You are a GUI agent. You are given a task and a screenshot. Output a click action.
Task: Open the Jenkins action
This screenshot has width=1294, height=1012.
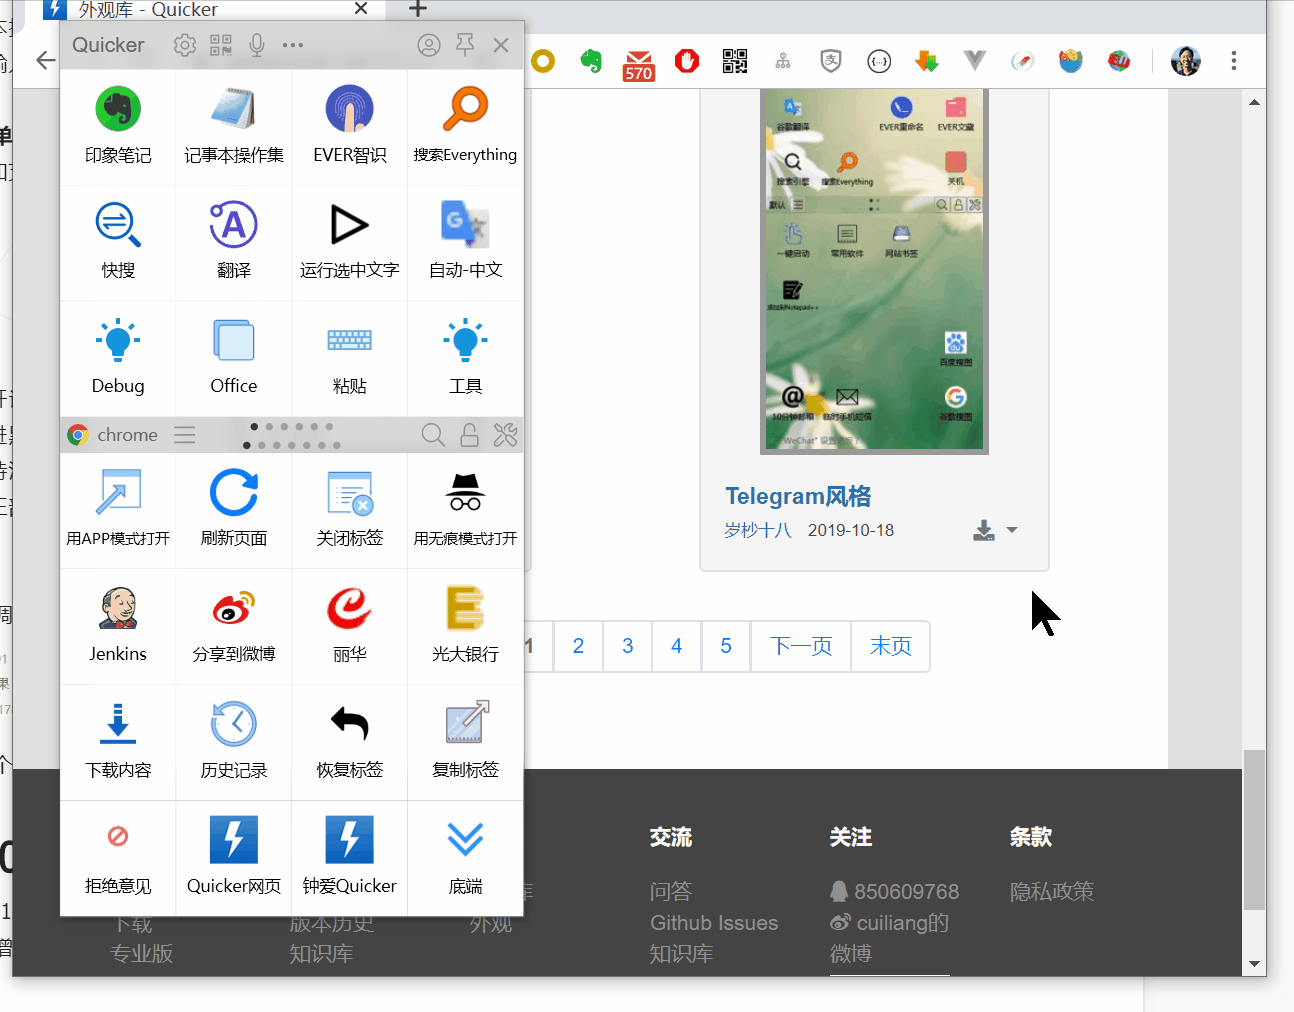118,627
